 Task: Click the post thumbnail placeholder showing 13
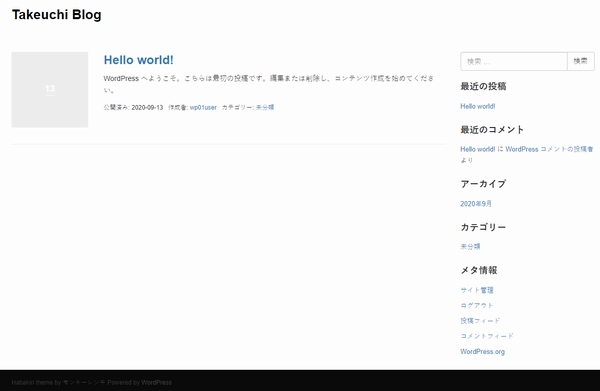50,90
